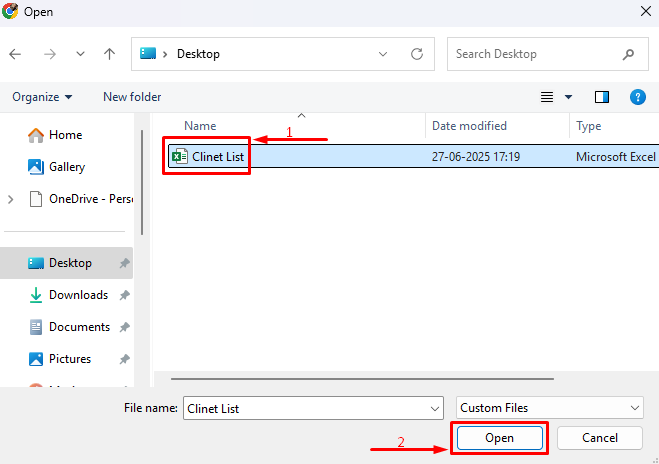The image size is (659, 464).
Task: Click the navigation pane vertical scrollbar
Action: 142,182
